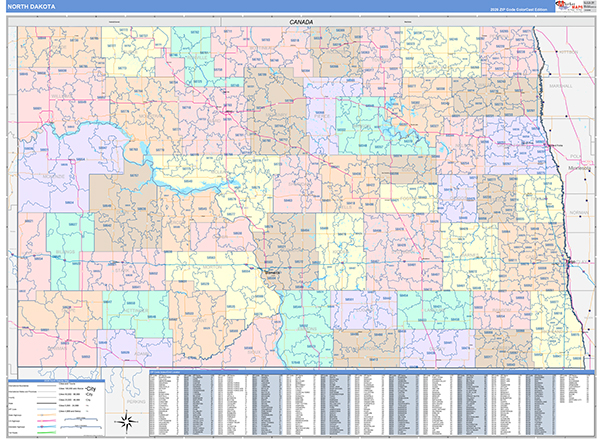
Task: Click the RENVILLE county label
Action: click(x=197, y=57)
